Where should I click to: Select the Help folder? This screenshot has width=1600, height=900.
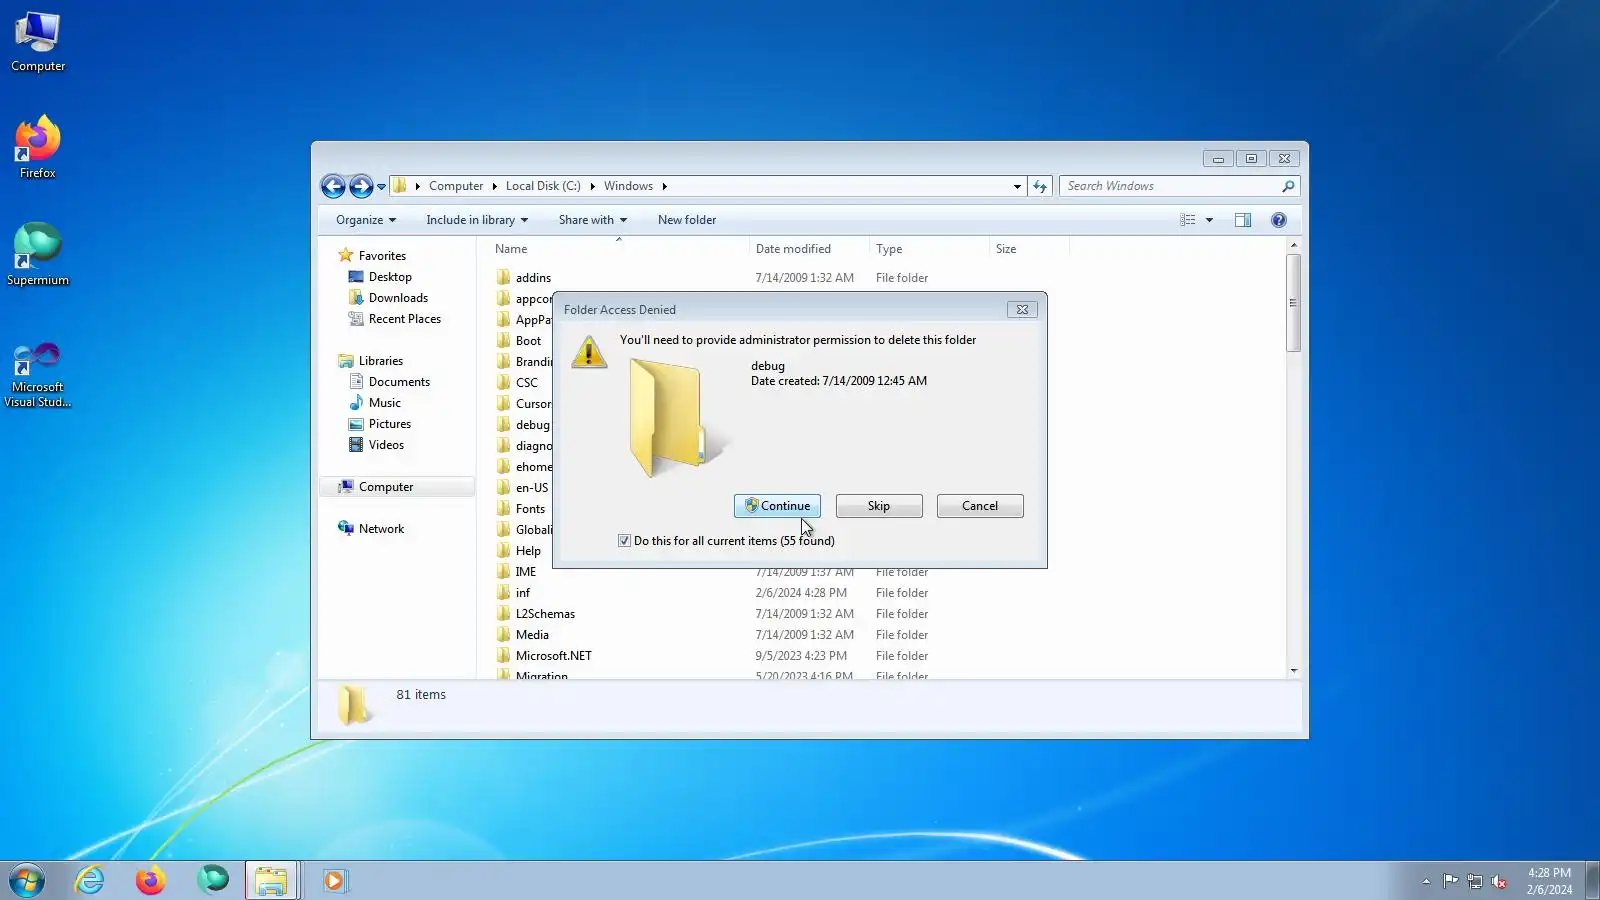click(528, 551)
